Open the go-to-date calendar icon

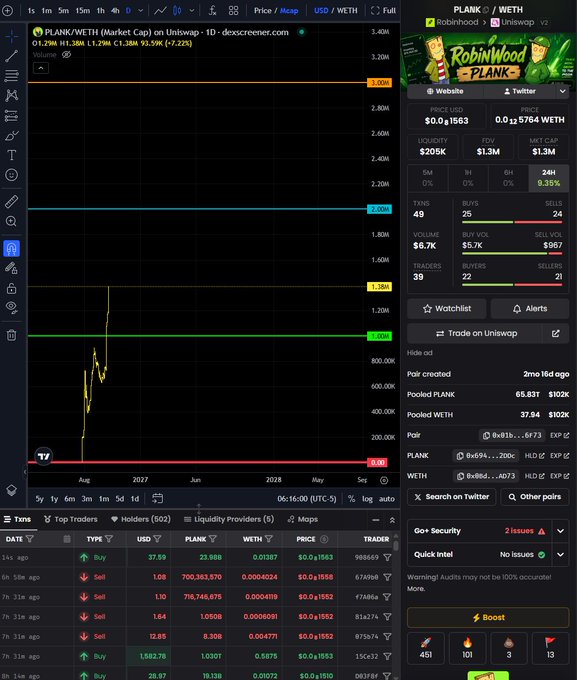coord(157,498)
